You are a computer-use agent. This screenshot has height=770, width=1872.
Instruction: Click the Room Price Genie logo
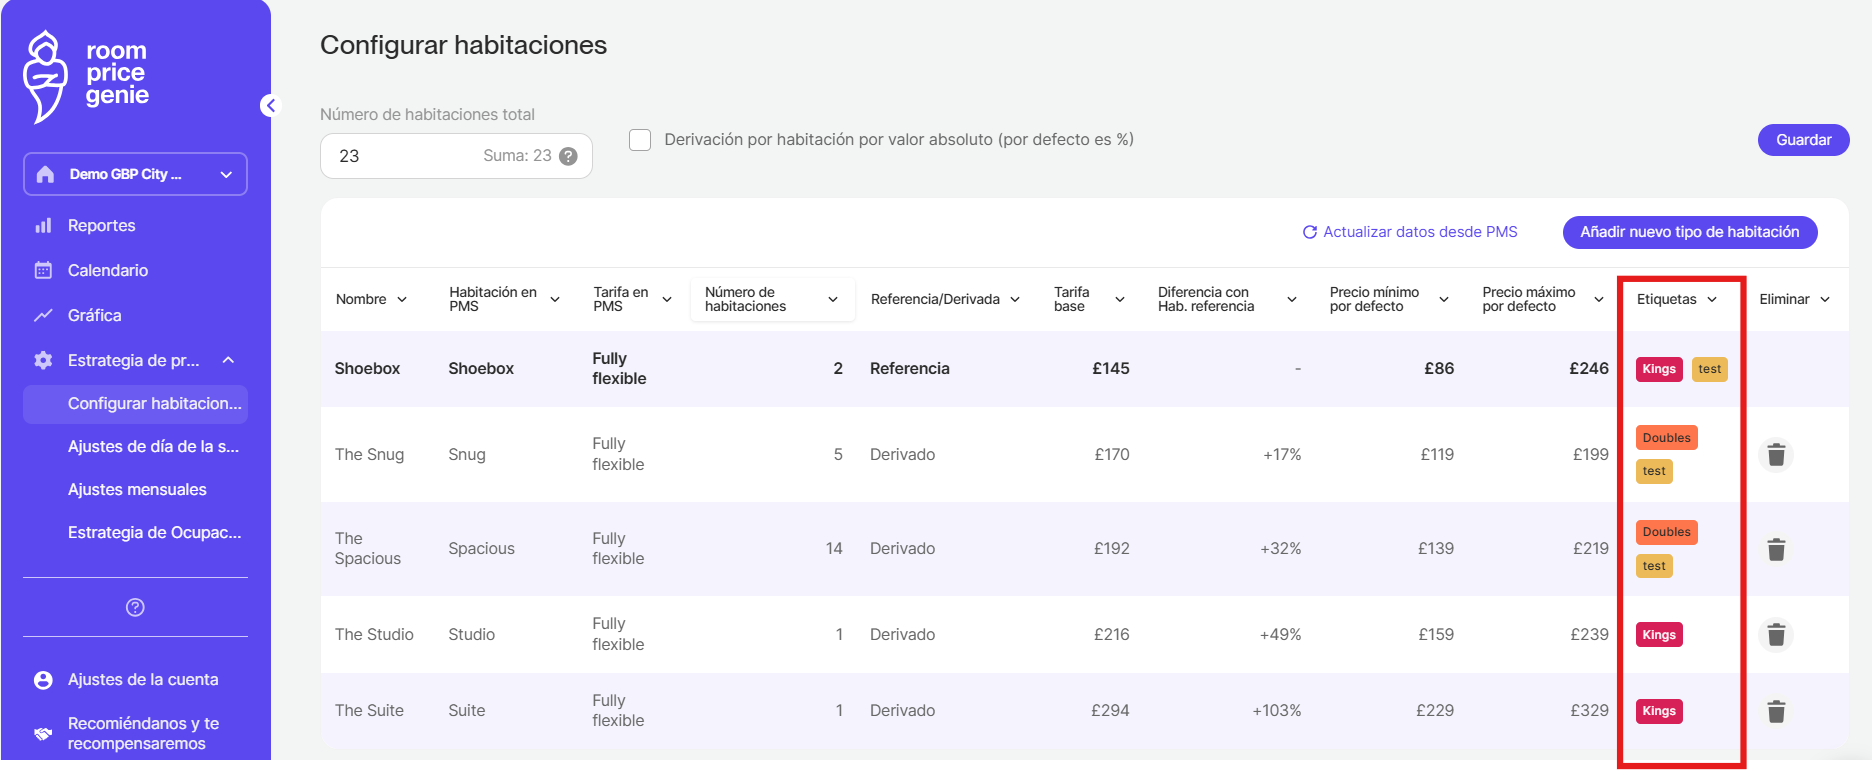pyautogui.click(x=87, y=76)
